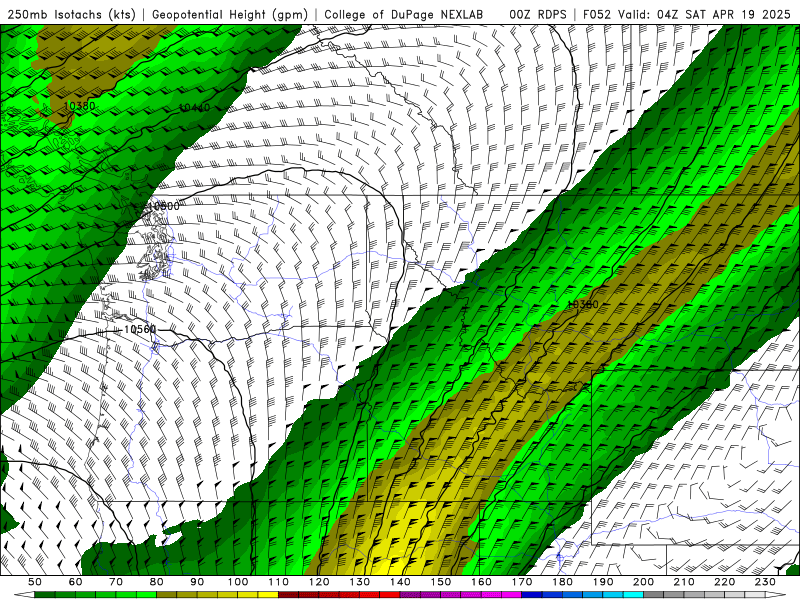Click the 50 label on the color scale

[35, 582]
